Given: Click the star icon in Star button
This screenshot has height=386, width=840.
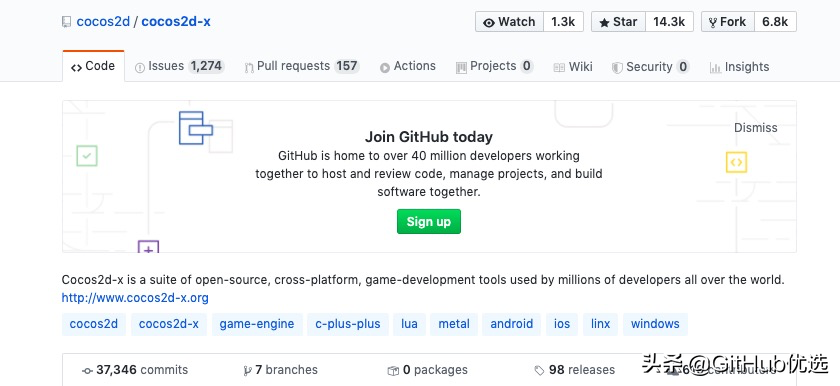Looking at the screenshot, I should (604, 23).
